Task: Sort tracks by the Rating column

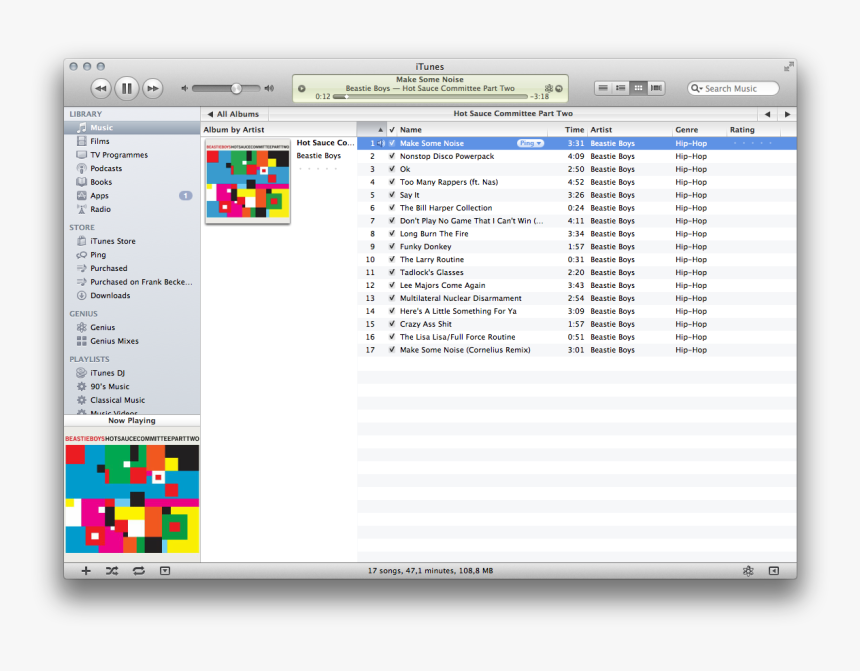Action: pyautogui.click(x=754, y=129)
